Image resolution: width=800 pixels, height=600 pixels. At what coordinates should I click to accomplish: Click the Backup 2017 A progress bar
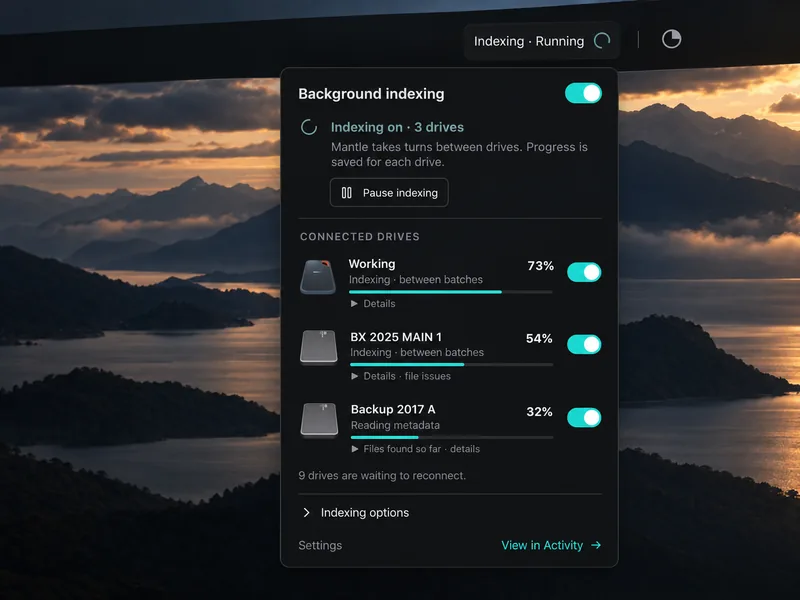click(x=452, y=437)
